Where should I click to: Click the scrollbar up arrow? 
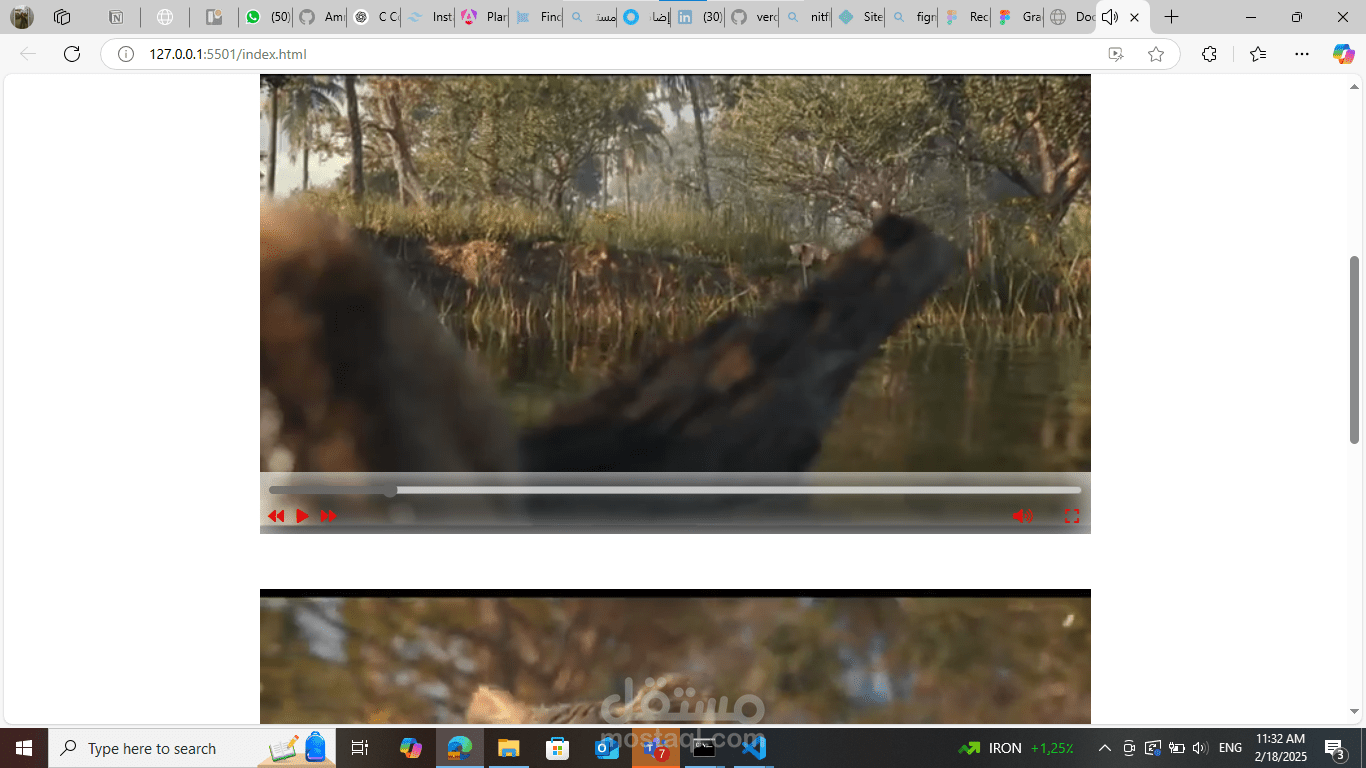pos(1355,87)
